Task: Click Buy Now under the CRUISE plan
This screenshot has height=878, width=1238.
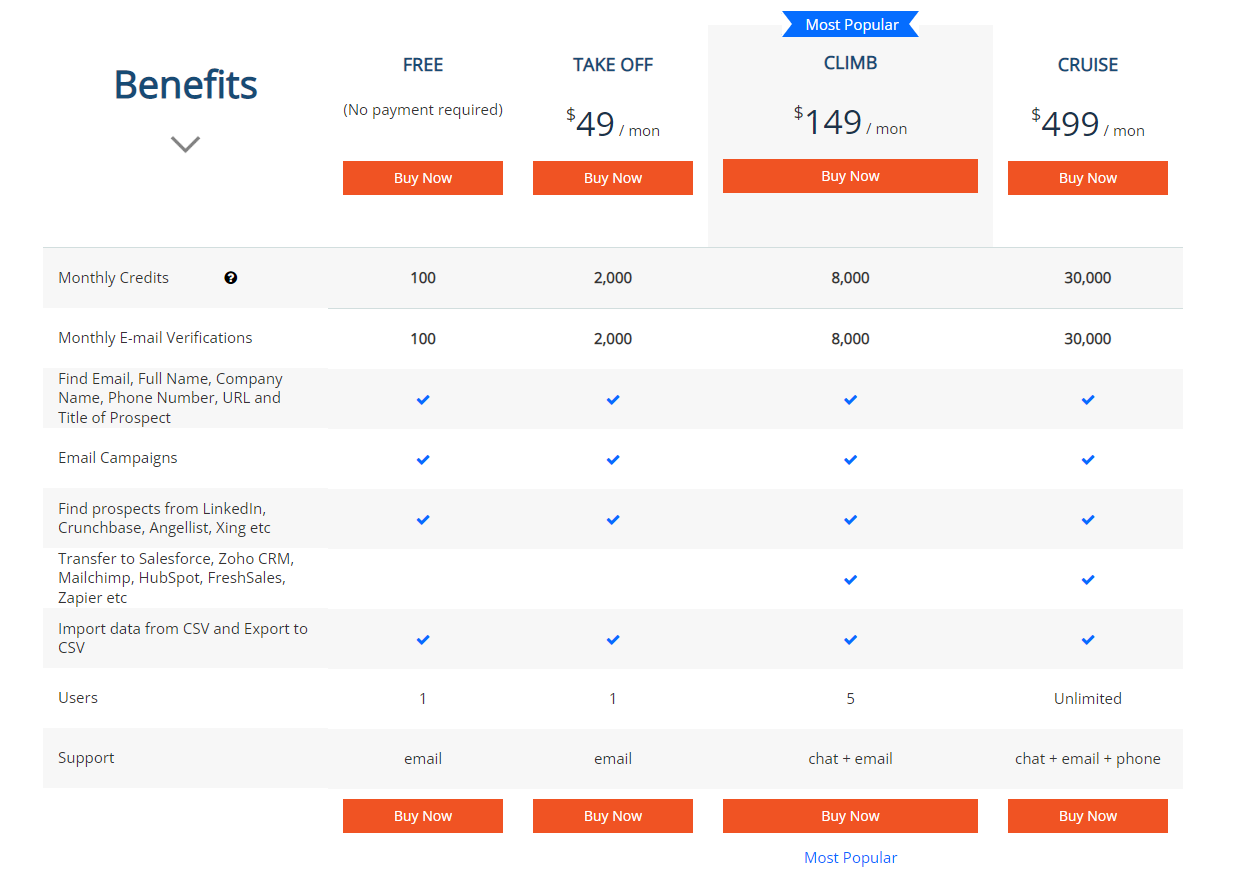Action: [x=1088, y=177]
